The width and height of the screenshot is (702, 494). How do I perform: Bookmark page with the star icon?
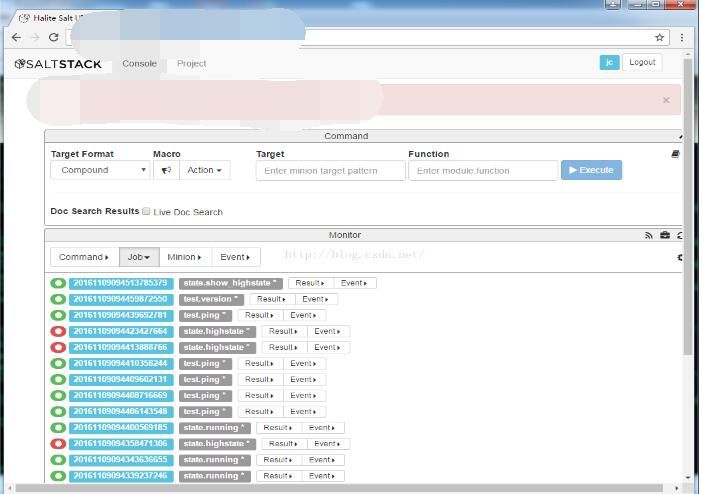point(660,37)
